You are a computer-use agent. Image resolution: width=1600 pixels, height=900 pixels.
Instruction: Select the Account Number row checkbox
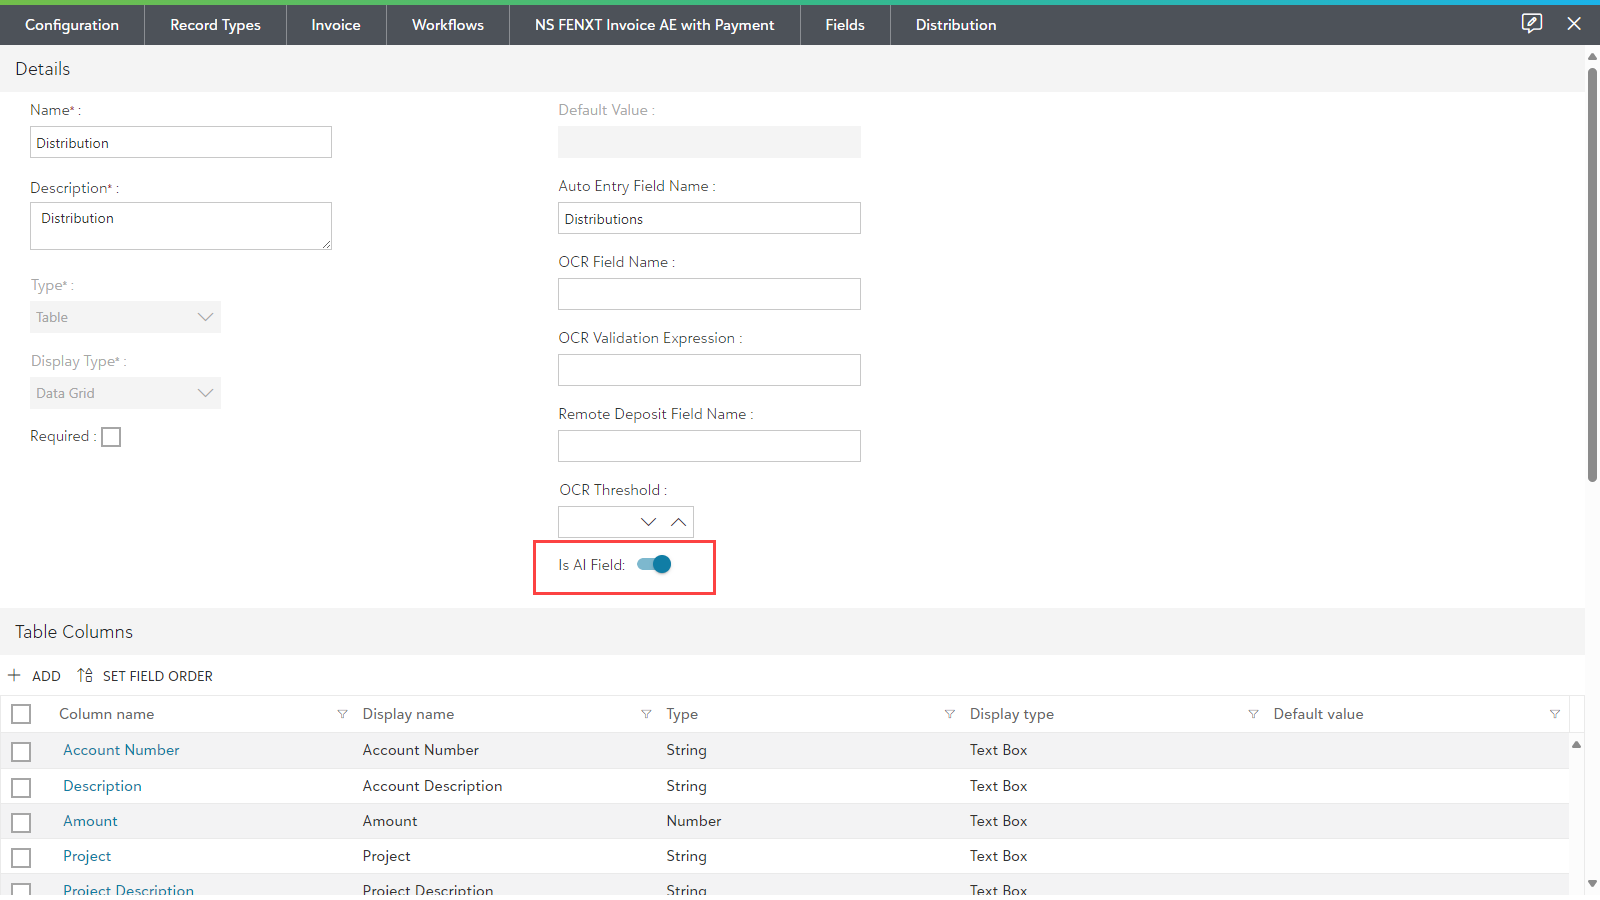(21, 751)
